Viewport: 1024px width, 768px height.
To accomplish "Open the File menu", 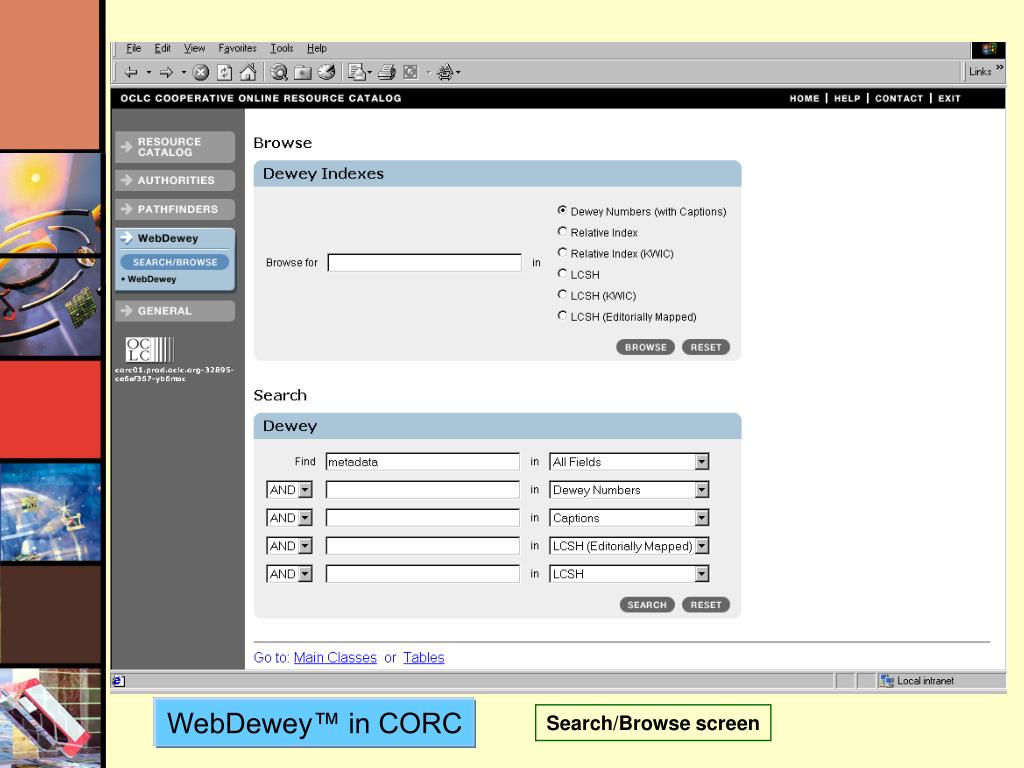I will [133, 48].
